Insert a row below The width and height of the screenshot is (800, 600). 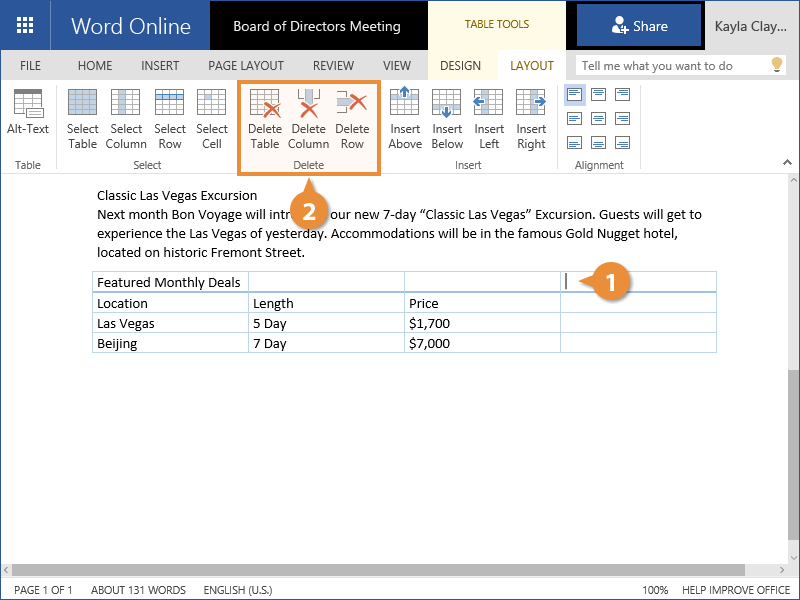pos(447,119)
